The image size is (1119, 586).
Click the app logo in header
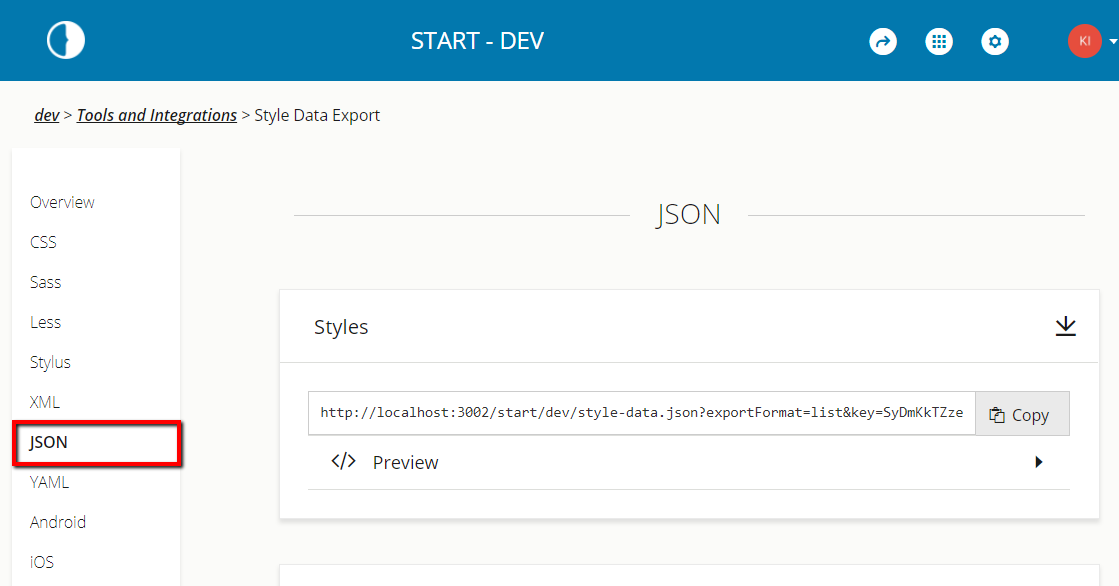pyautogui.click(x=66, y=40)
